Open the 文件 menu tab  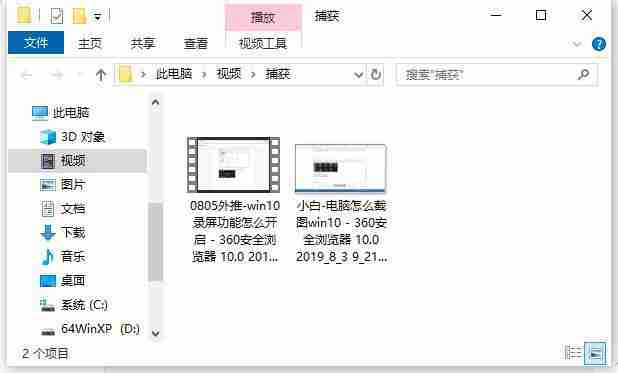pyautogui.click(x=36, y=43)
